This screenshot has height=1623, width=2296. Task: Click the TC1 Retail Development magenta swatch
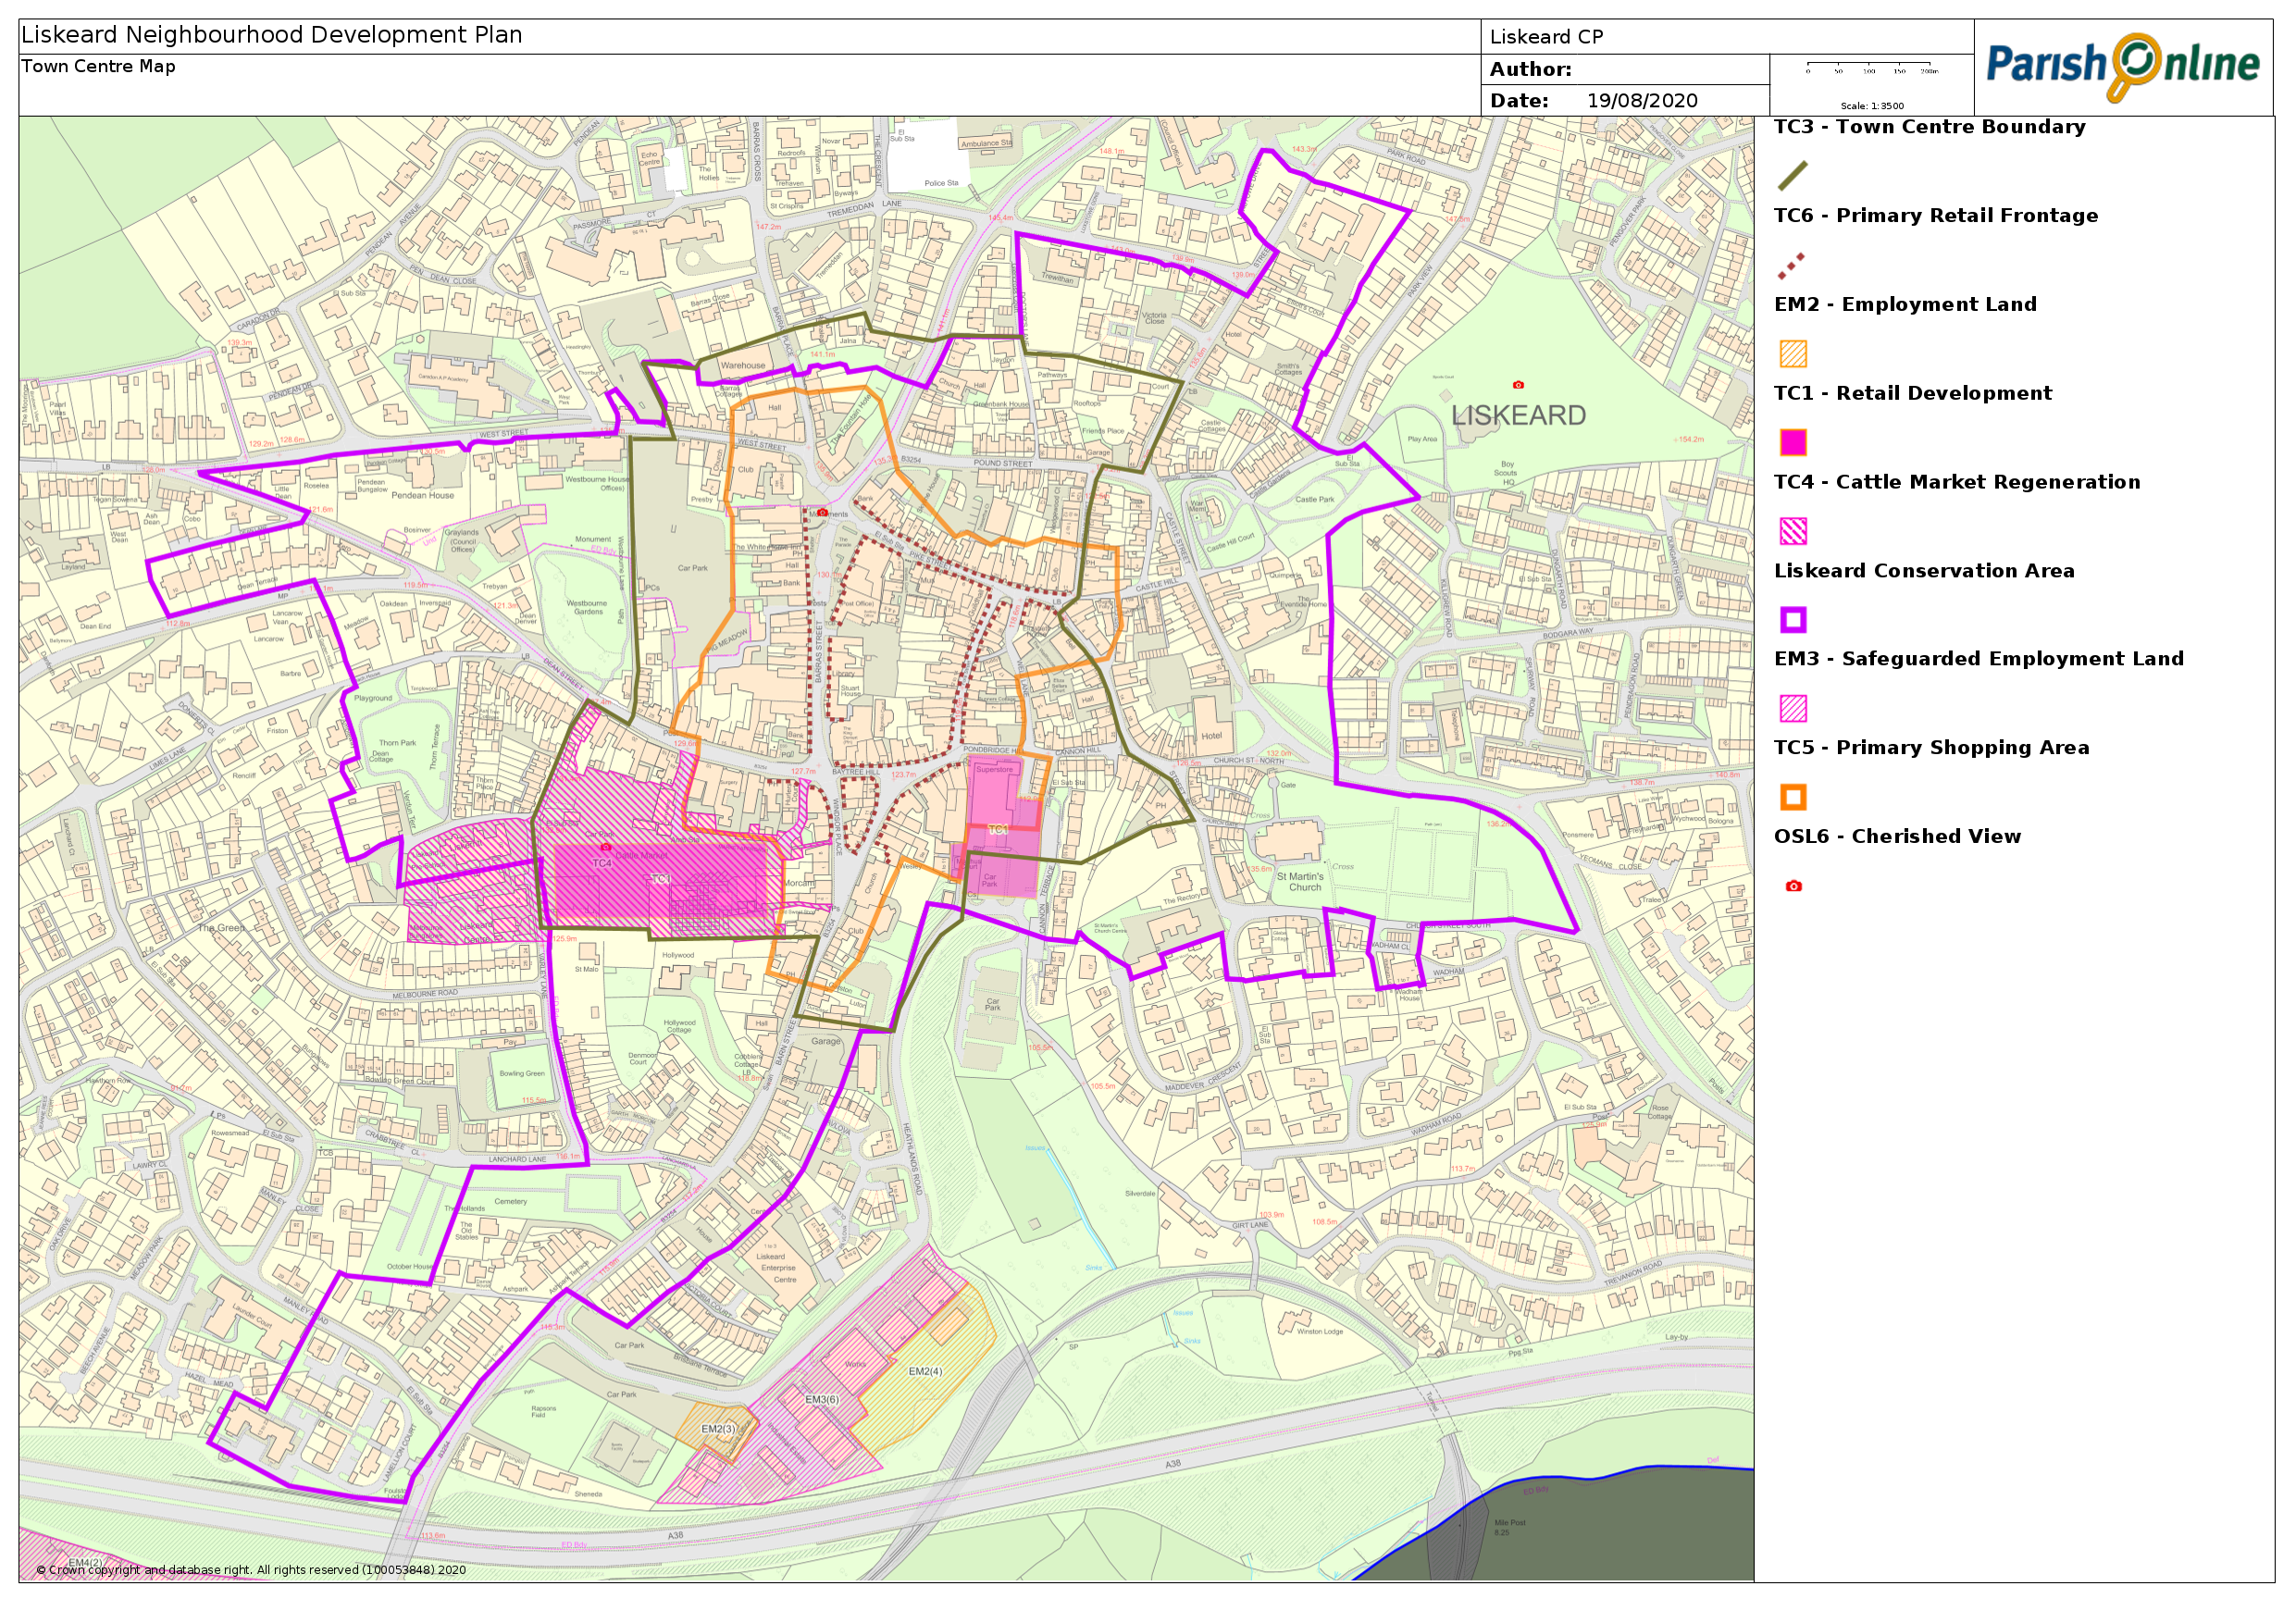pos(1793,442)
